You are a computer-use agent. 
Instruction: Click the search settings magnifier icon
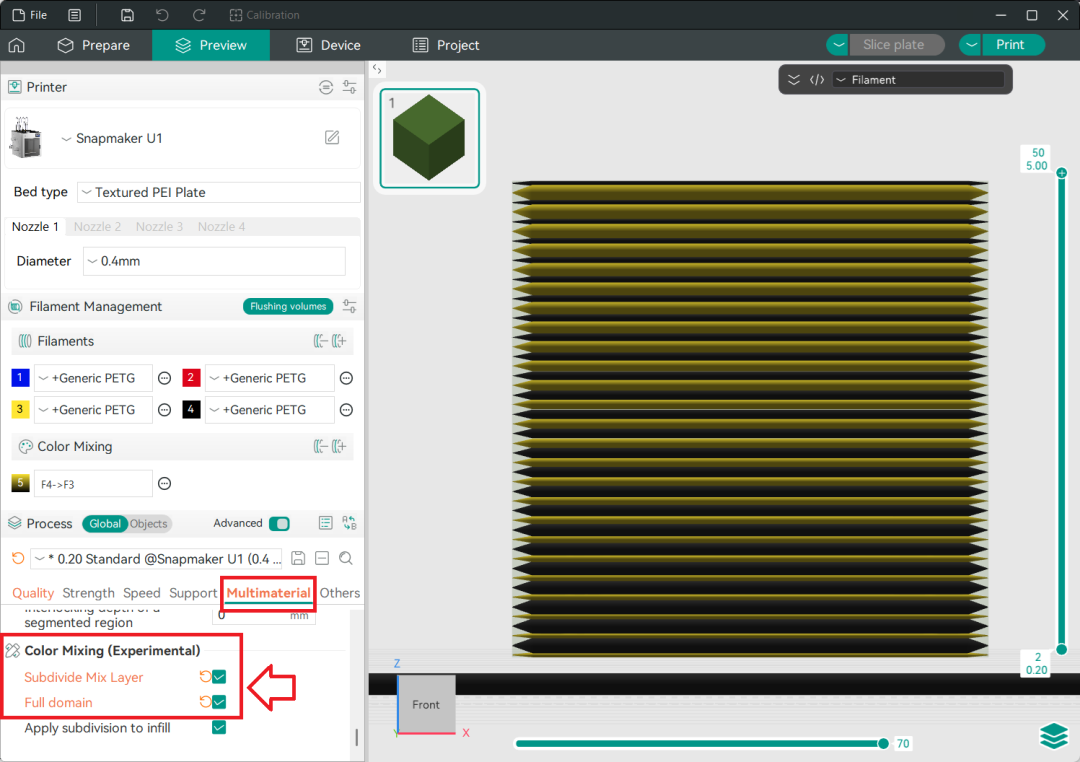pos(346,558)
